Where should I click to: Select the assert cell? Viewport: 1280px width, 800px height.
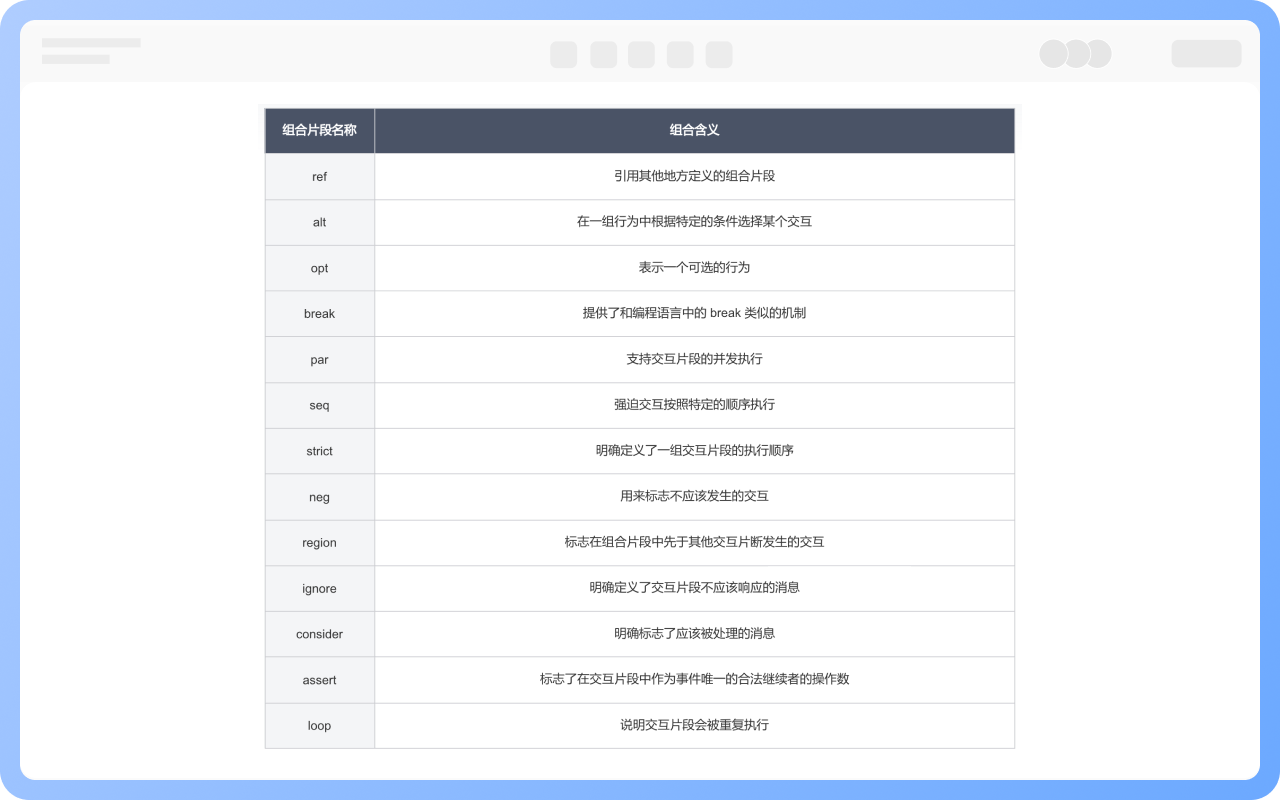(x=319, y=680)
